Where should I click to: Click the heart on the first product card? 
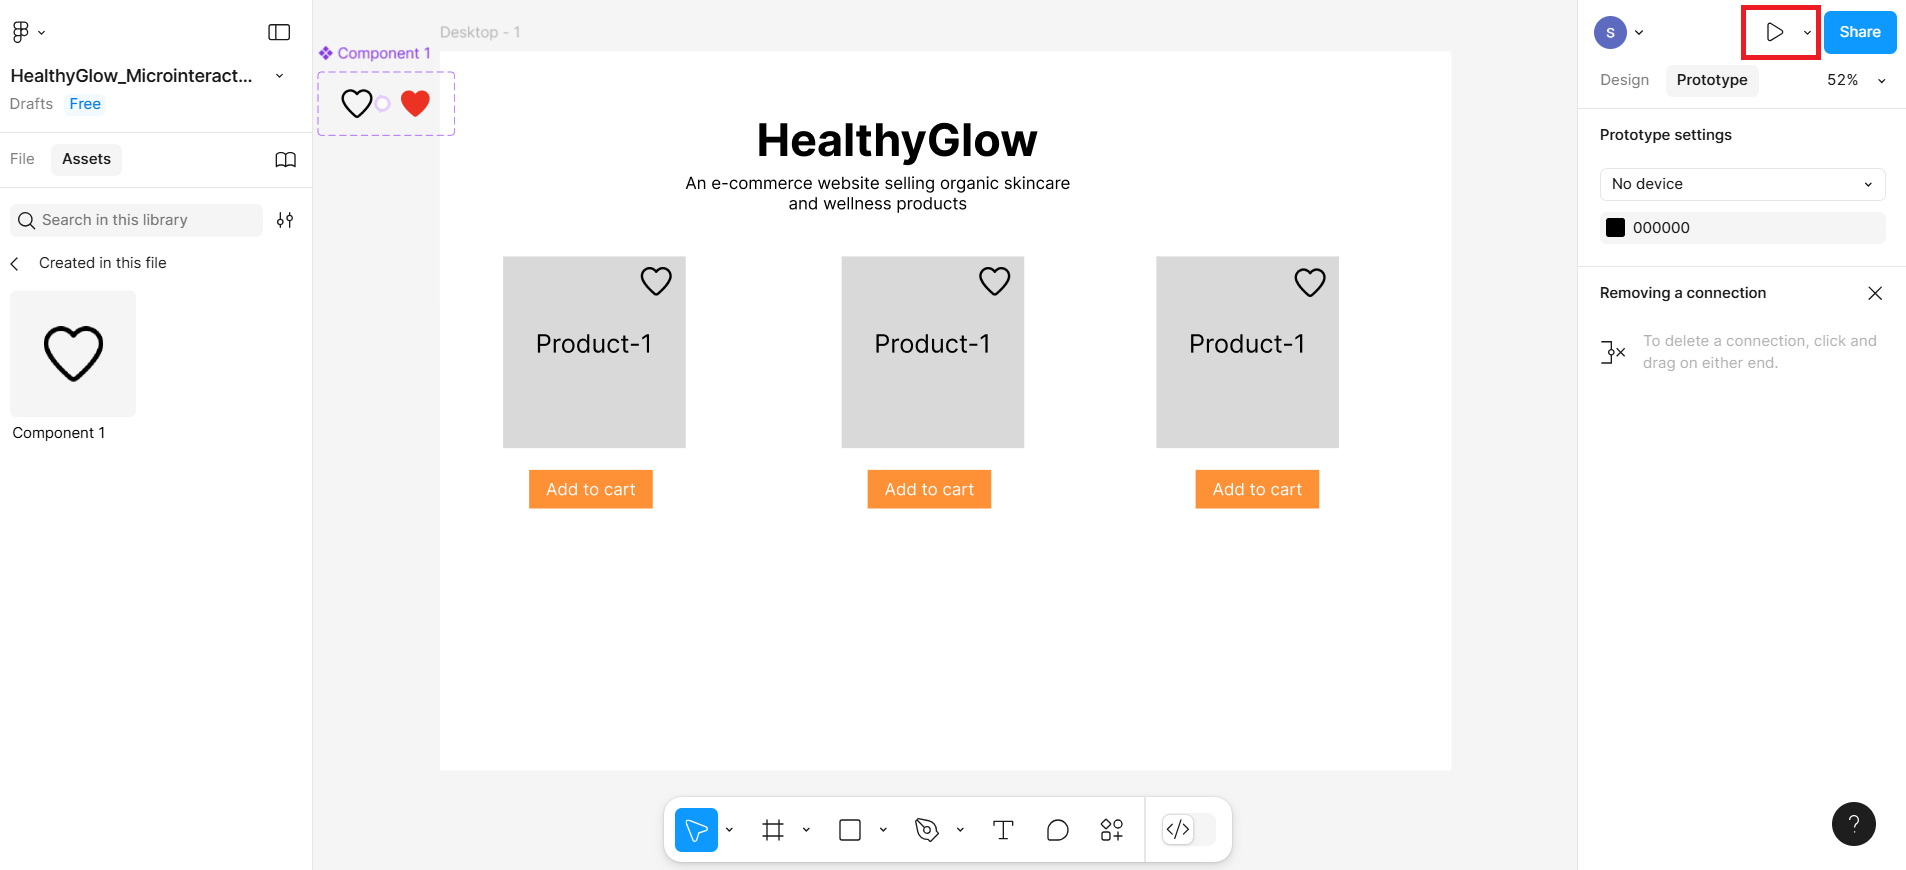(x=656, y=282)
